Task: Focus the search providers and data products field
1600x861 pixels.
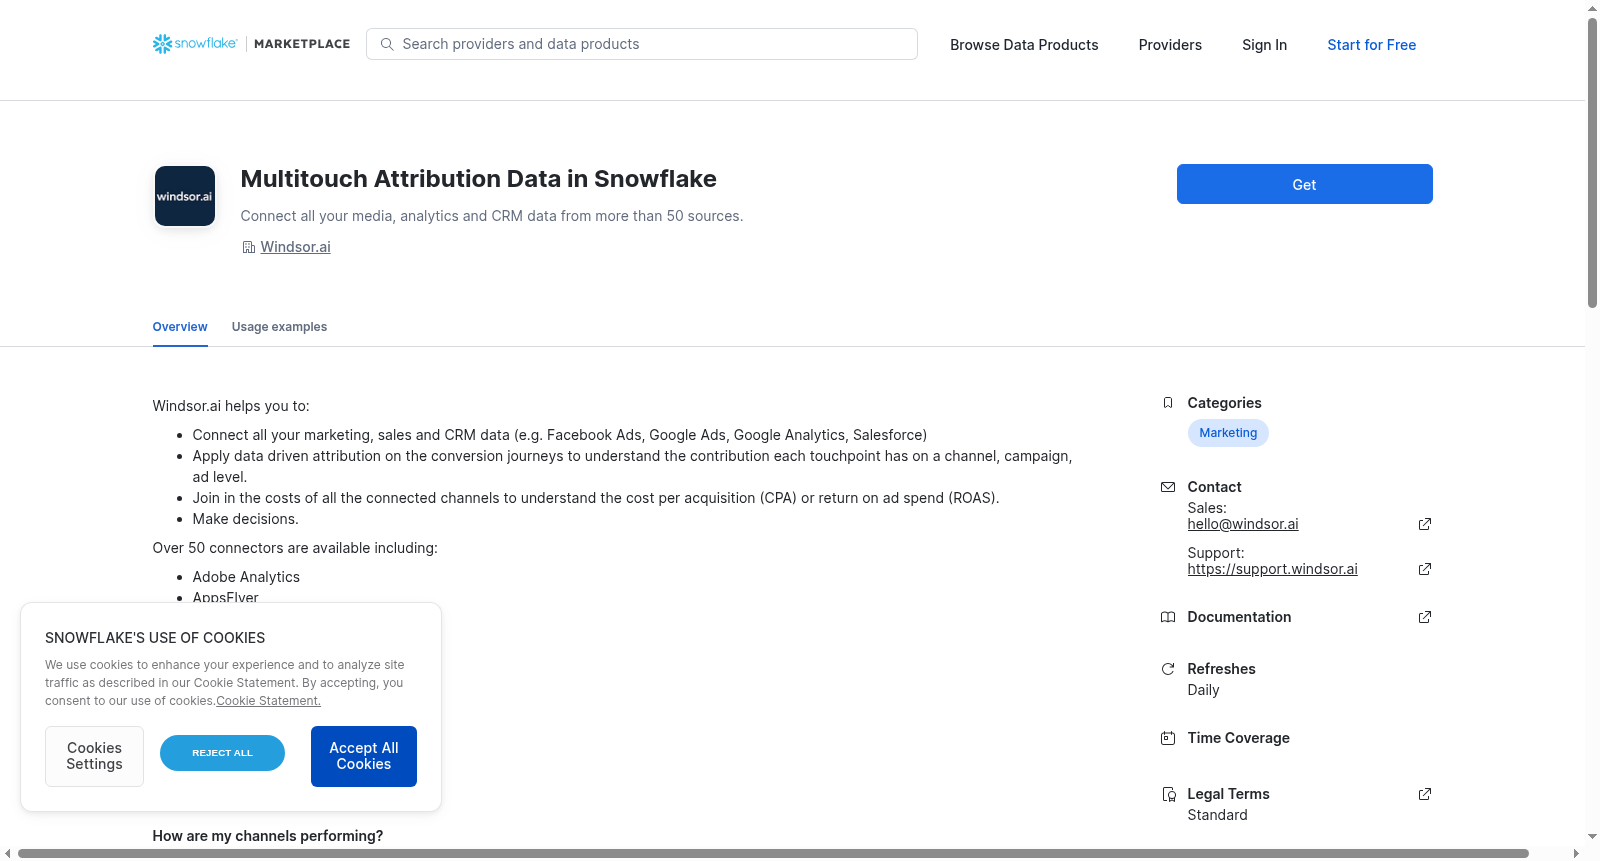Action: point(642,44)
